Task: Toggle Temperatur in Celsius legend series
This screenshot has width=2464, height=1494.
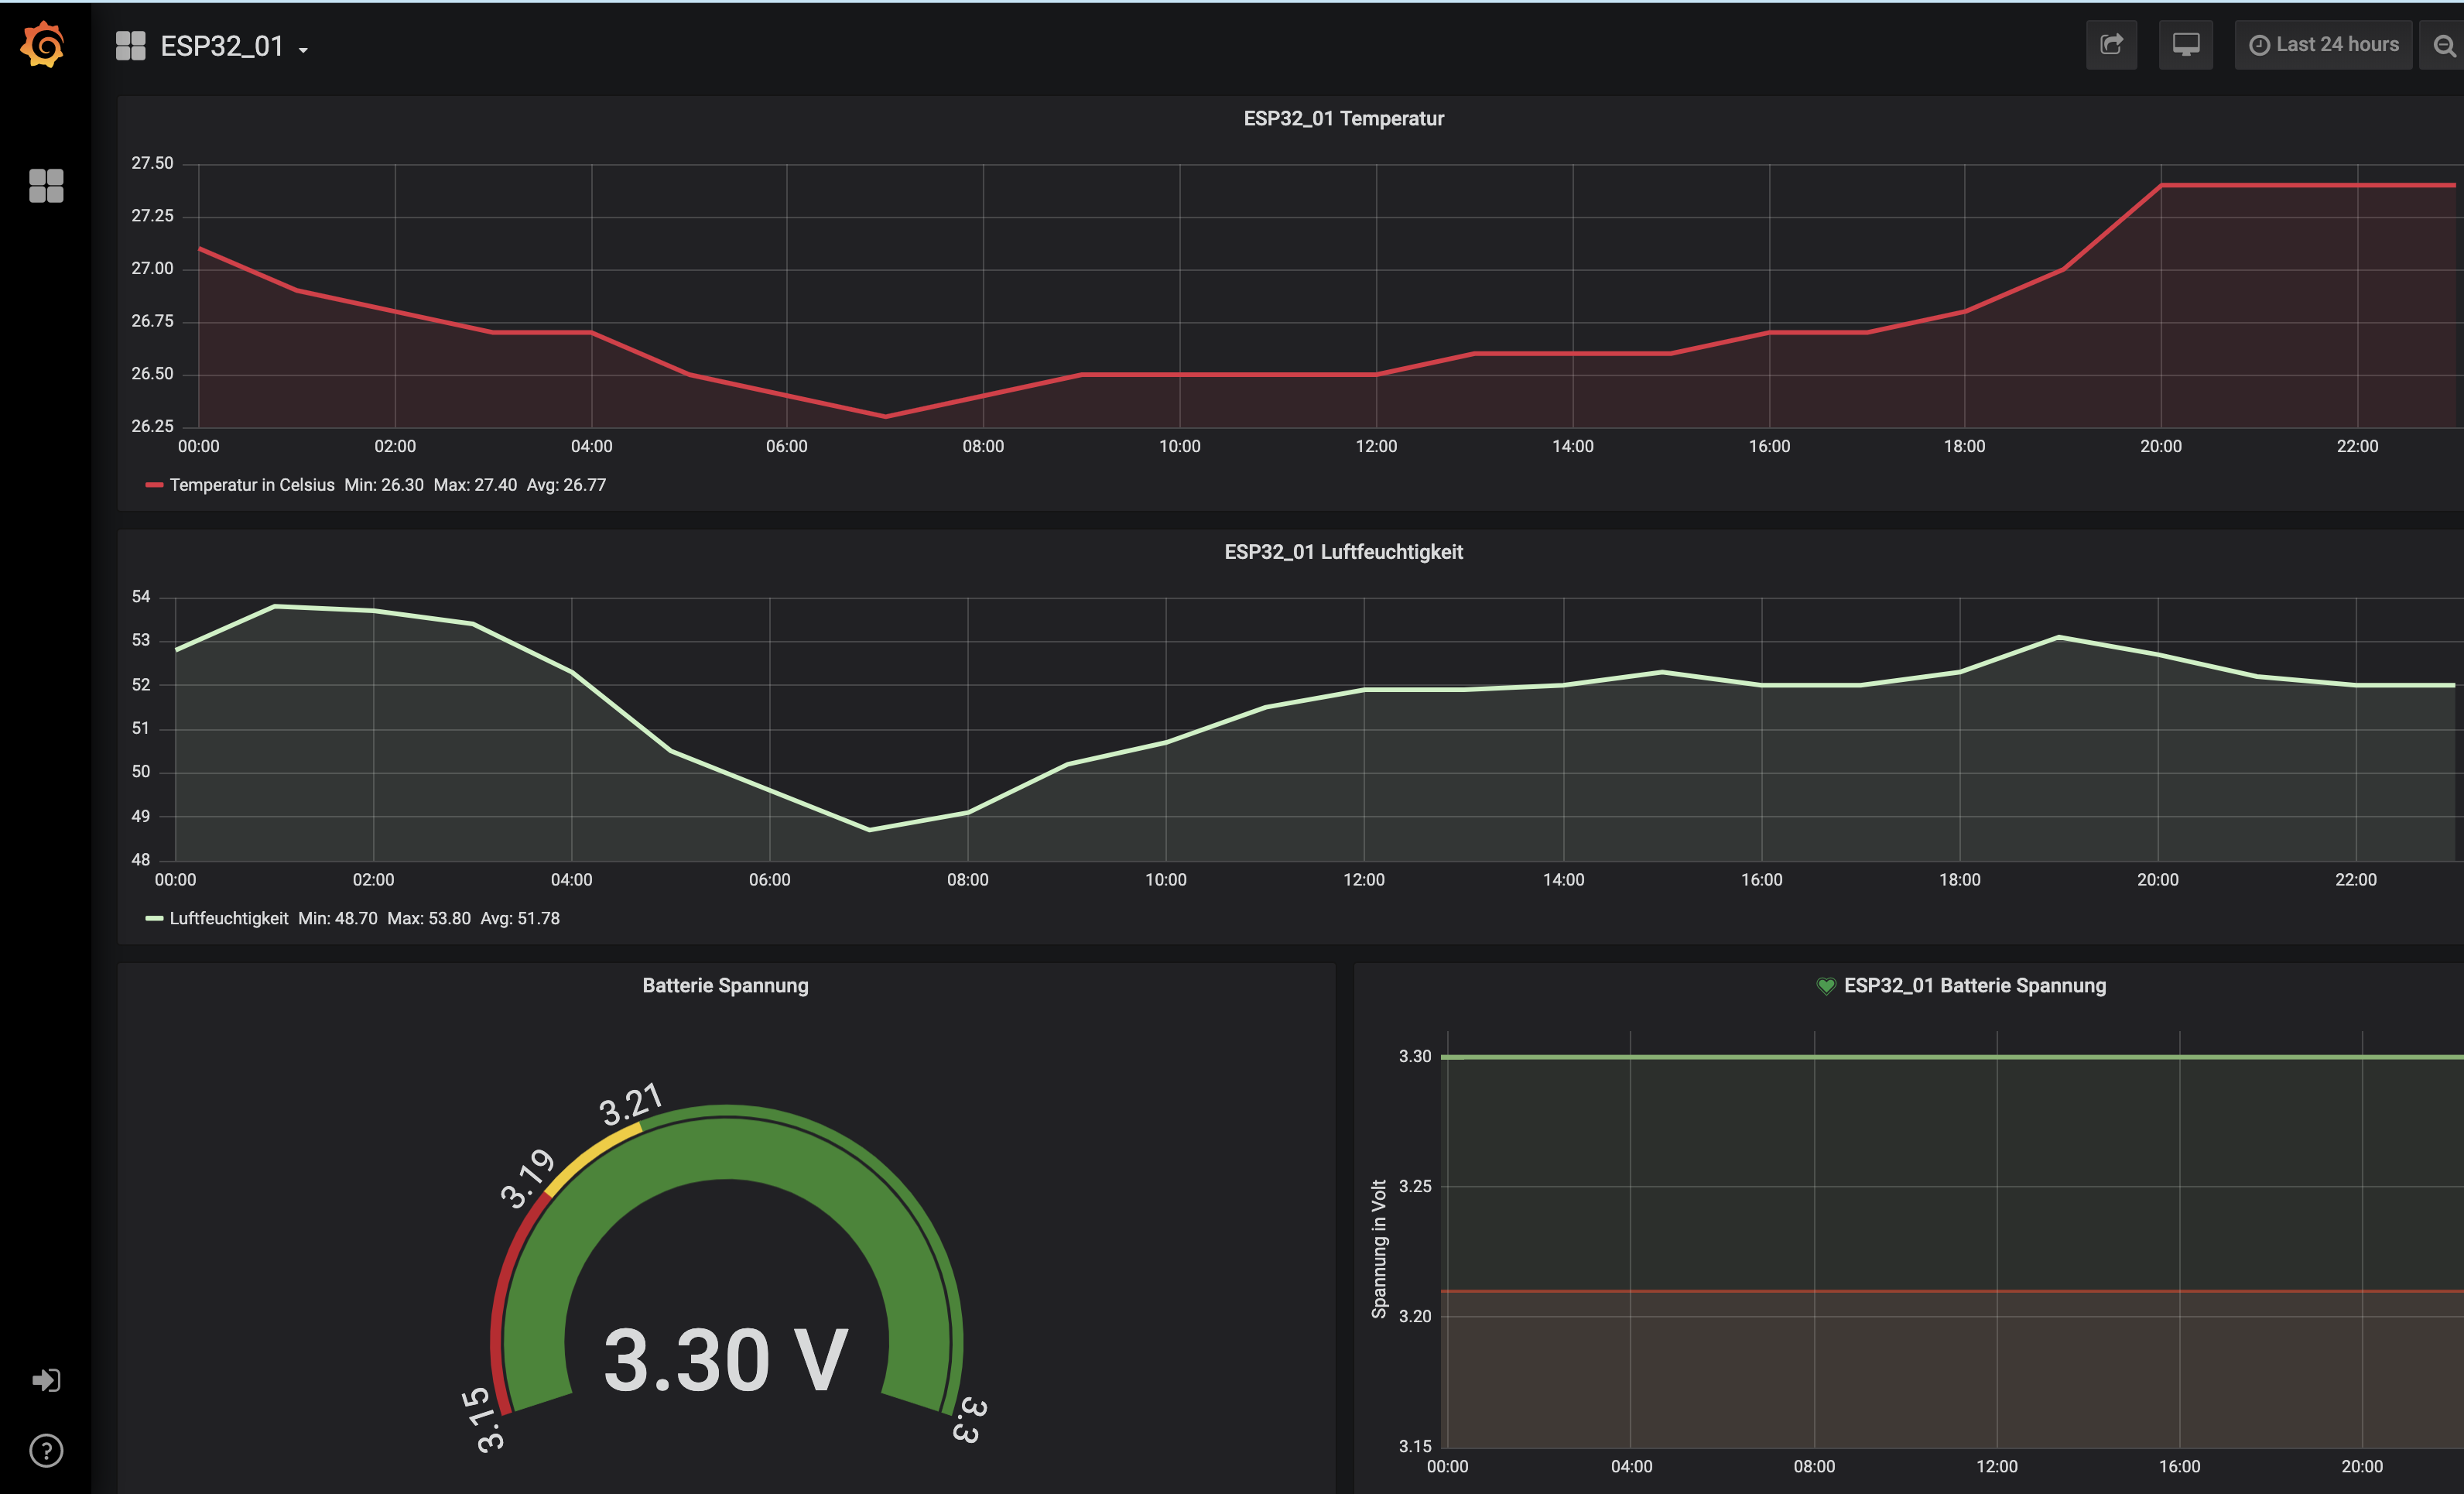Action: tap(252, 485)
